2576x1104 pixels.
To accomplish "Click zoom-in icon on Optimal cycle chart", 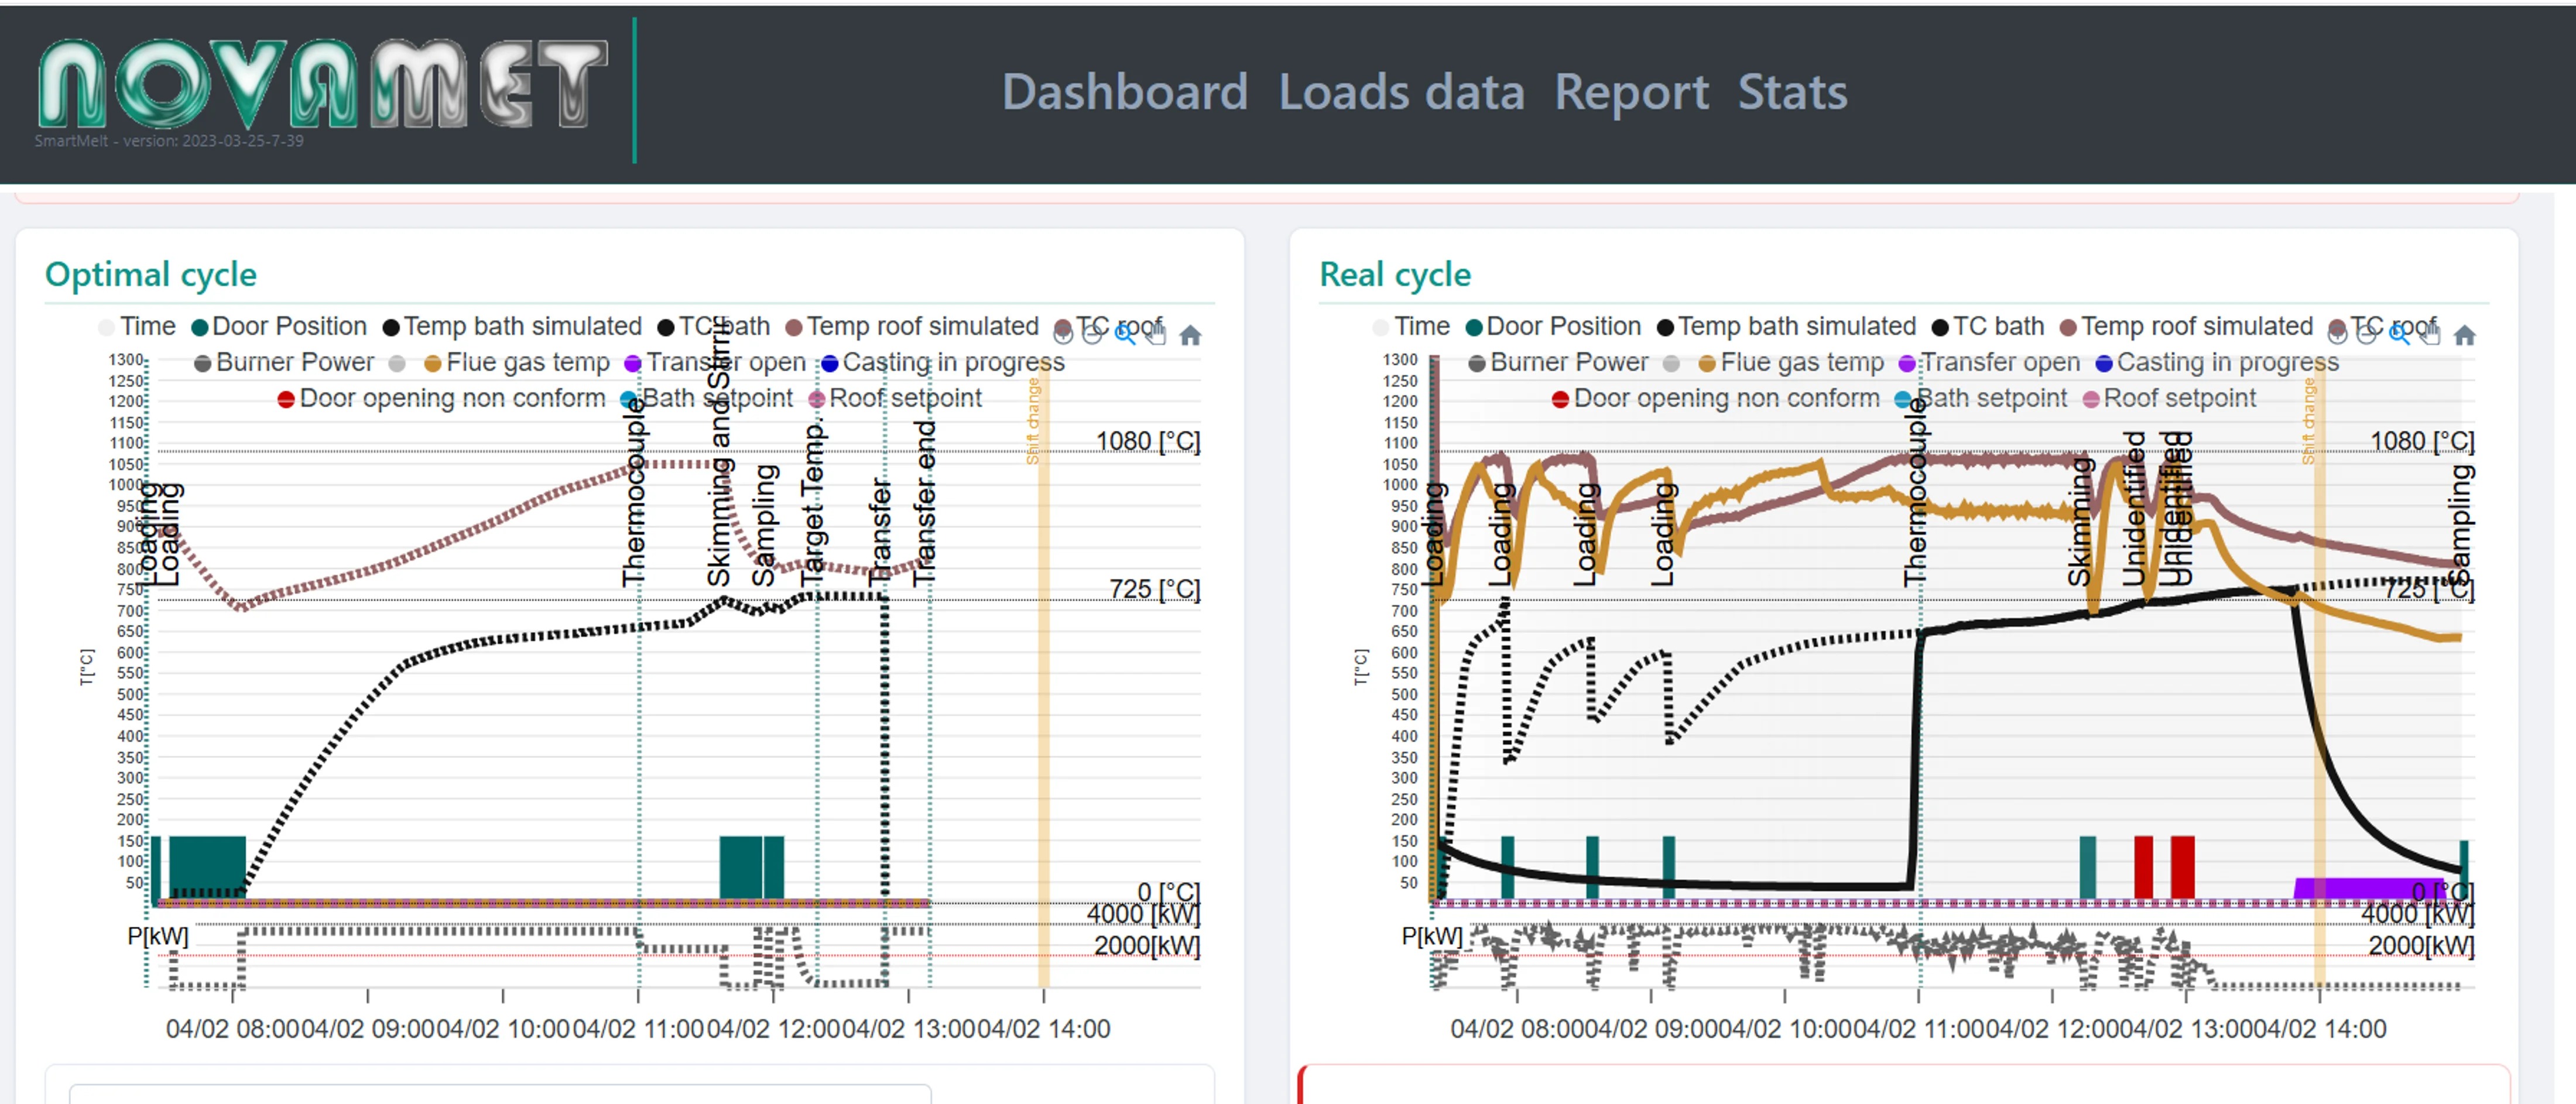I will [x=1063, y=335].
